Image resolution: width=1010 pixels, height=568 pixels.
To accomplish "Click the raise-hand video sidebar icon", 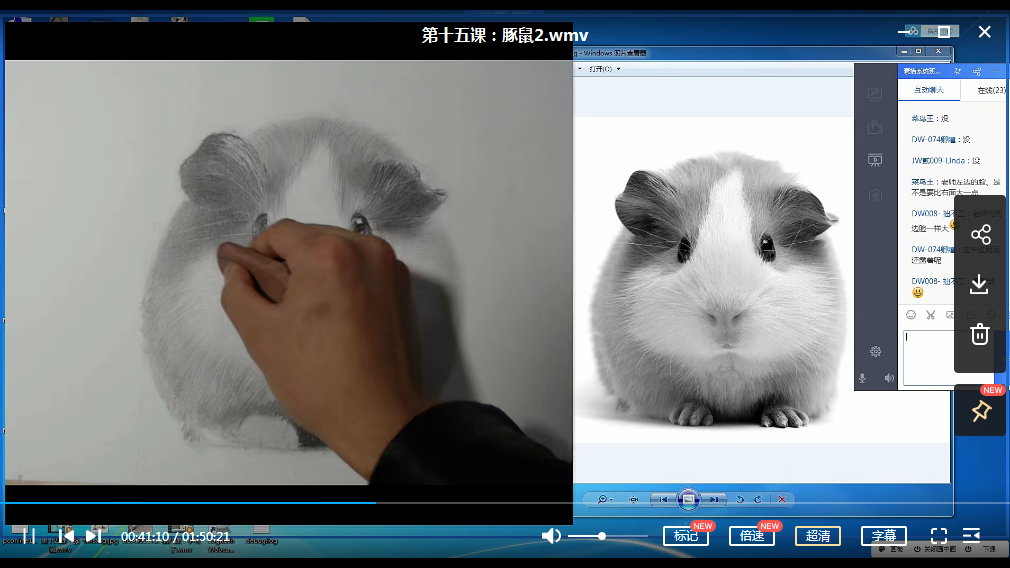I will tap(875, 127).
